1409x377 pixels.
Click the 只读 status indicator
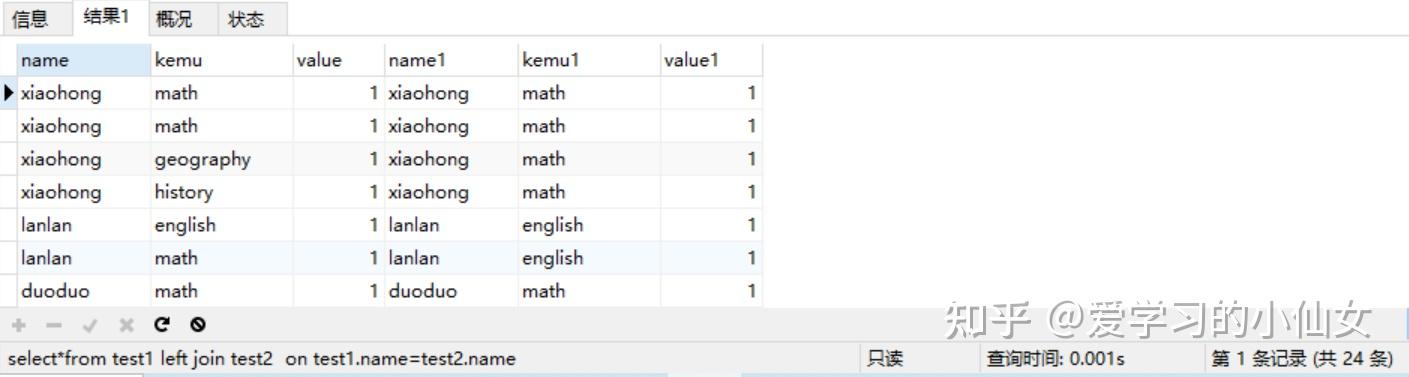point(885,359)
